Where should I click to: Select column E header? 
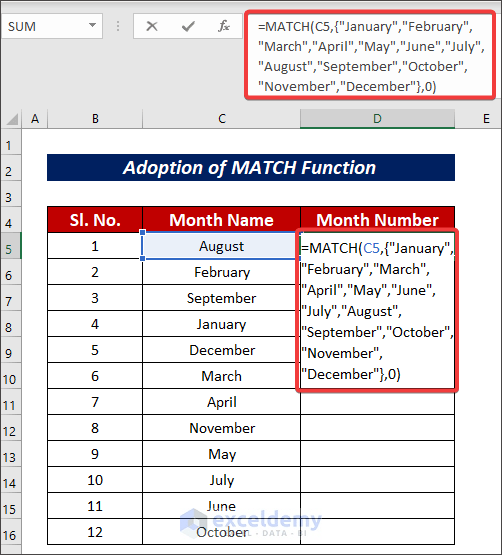478,119
